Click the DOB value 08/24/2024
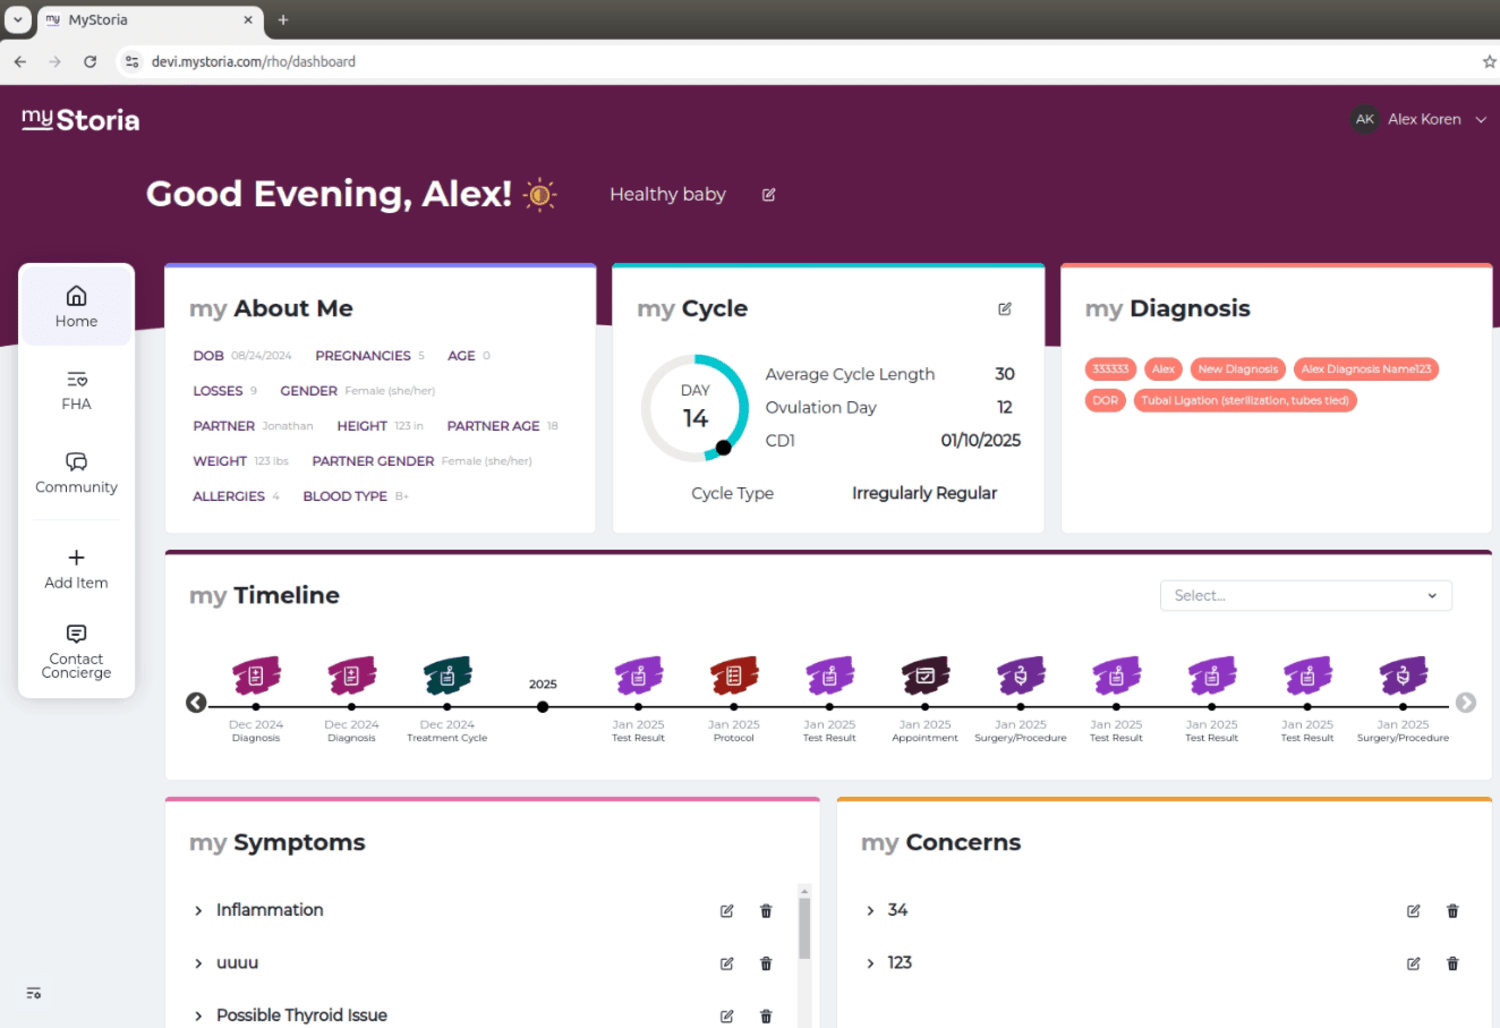This screenshot has height=1028, width=1500. tap(261, 356)
